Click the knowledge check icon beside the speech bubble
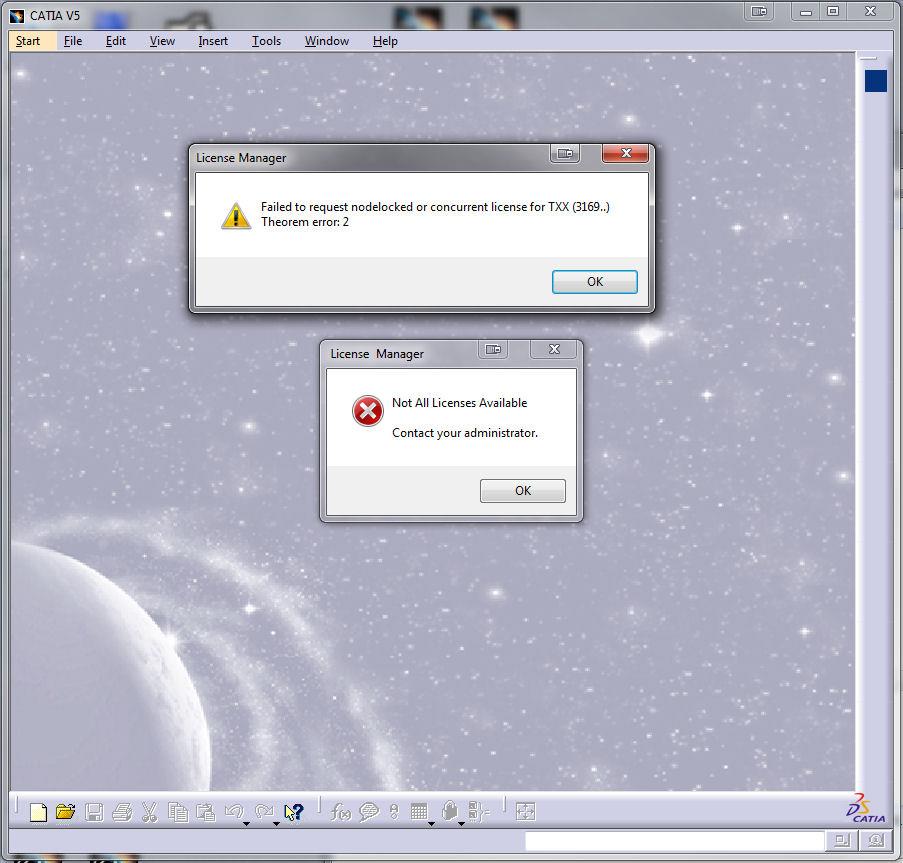The image size is (903, 863). (x=394, y=812)
